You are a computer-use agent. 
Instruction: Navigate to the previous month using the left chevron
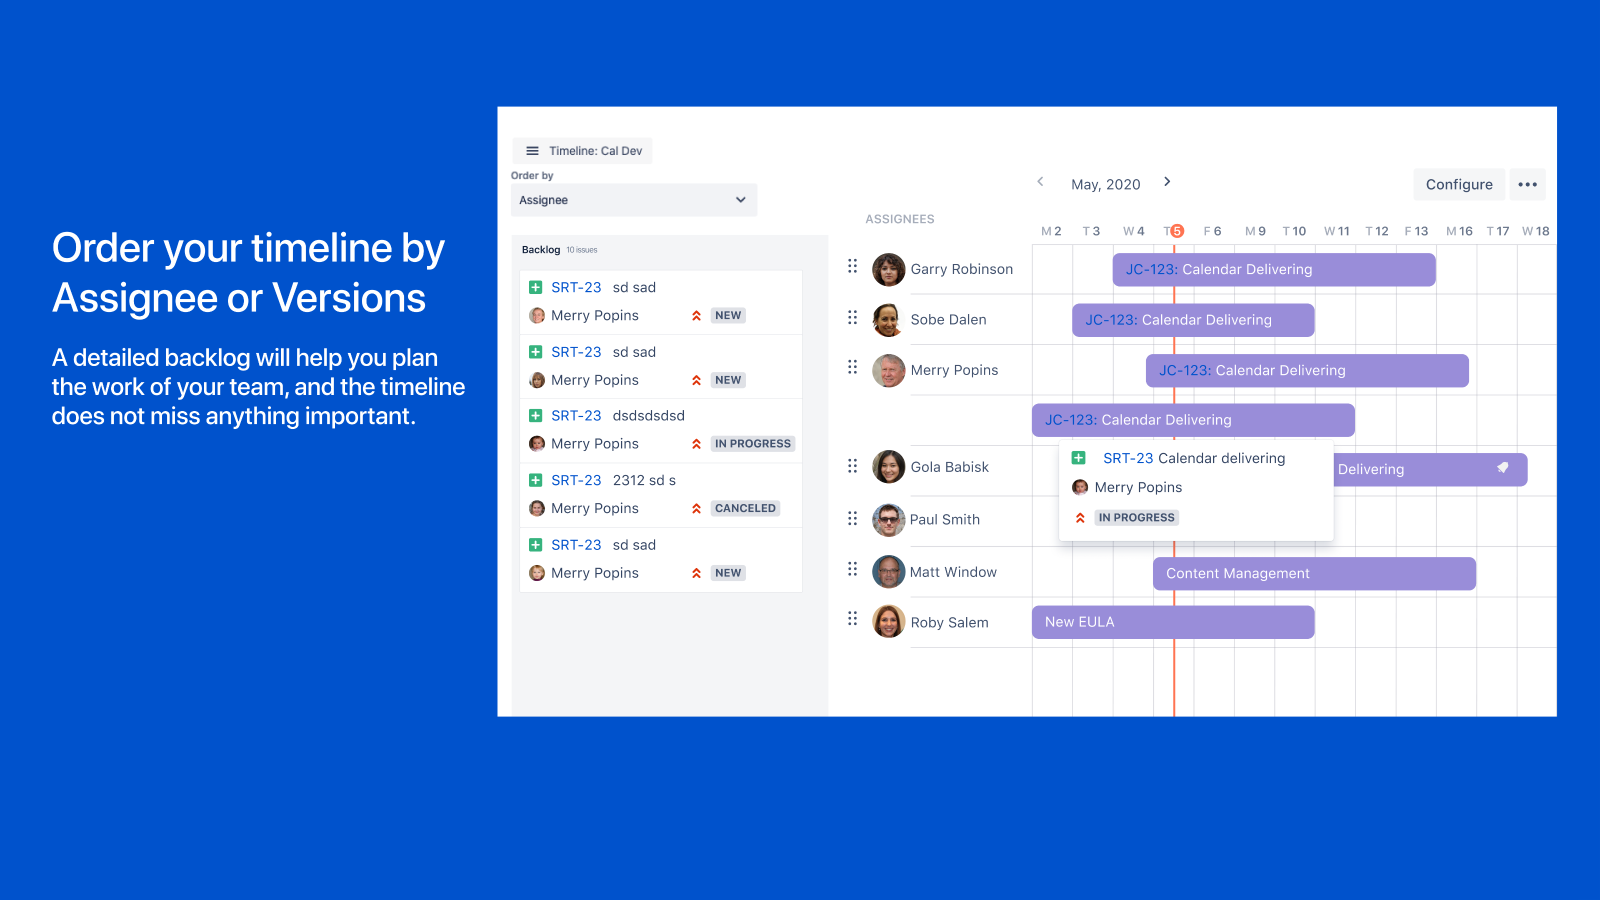(1041, 182)
